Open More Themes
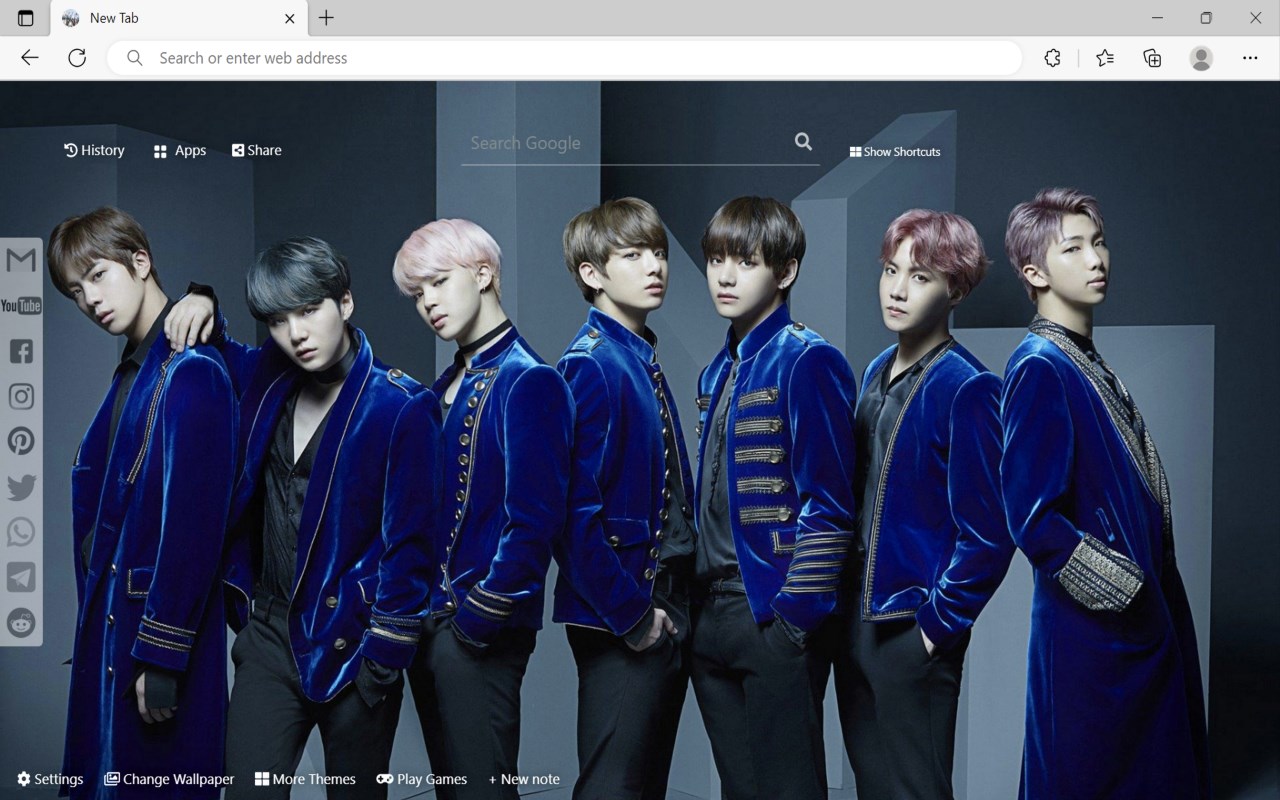This screenshot has height=800, width=1280. click(305, 779)
